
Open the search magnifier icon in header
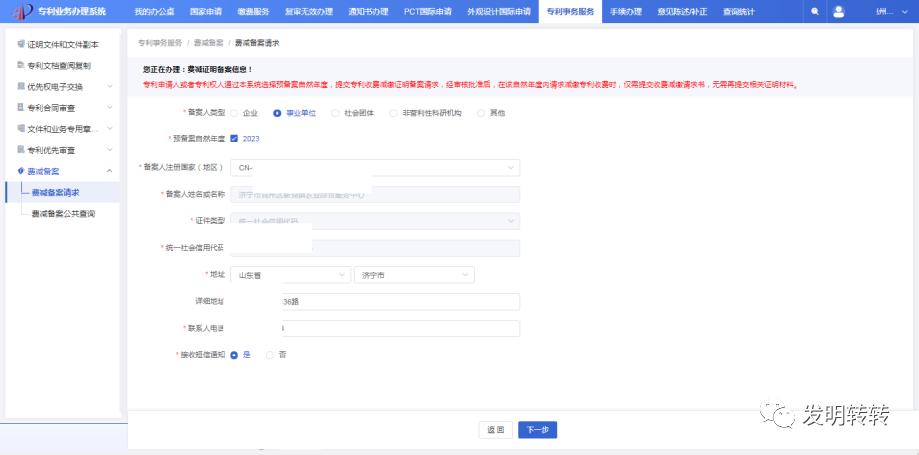815,12
